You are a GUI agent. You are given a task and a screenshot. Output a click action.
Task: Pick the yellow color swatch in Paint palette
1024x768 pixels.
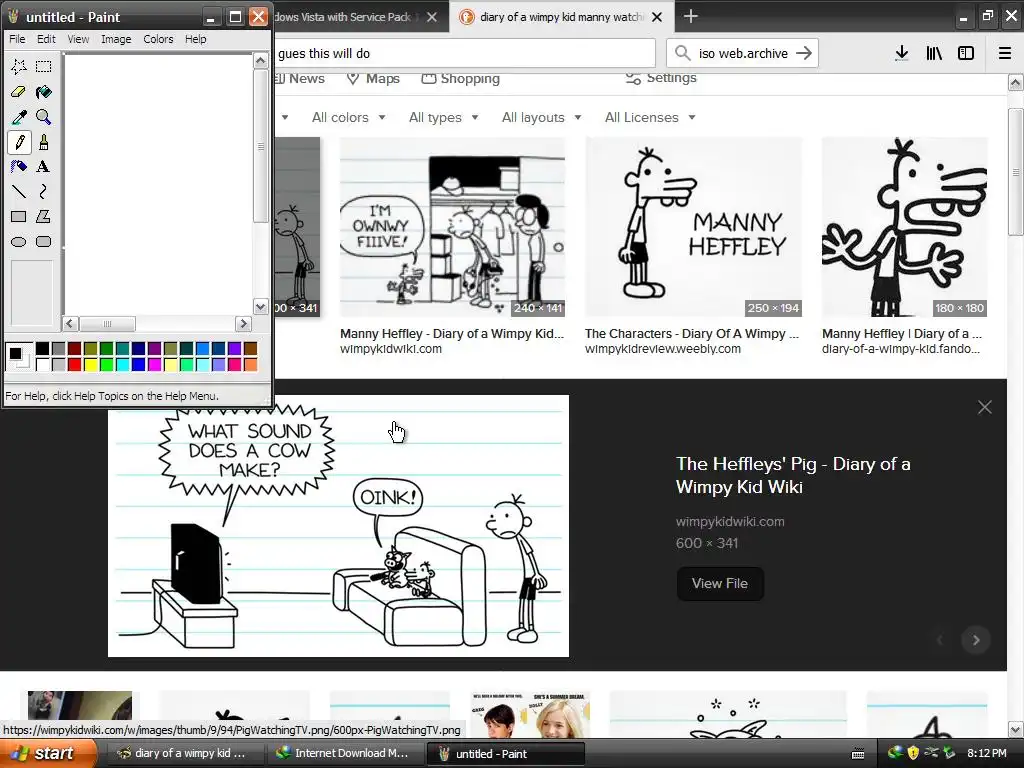(90, 364)
